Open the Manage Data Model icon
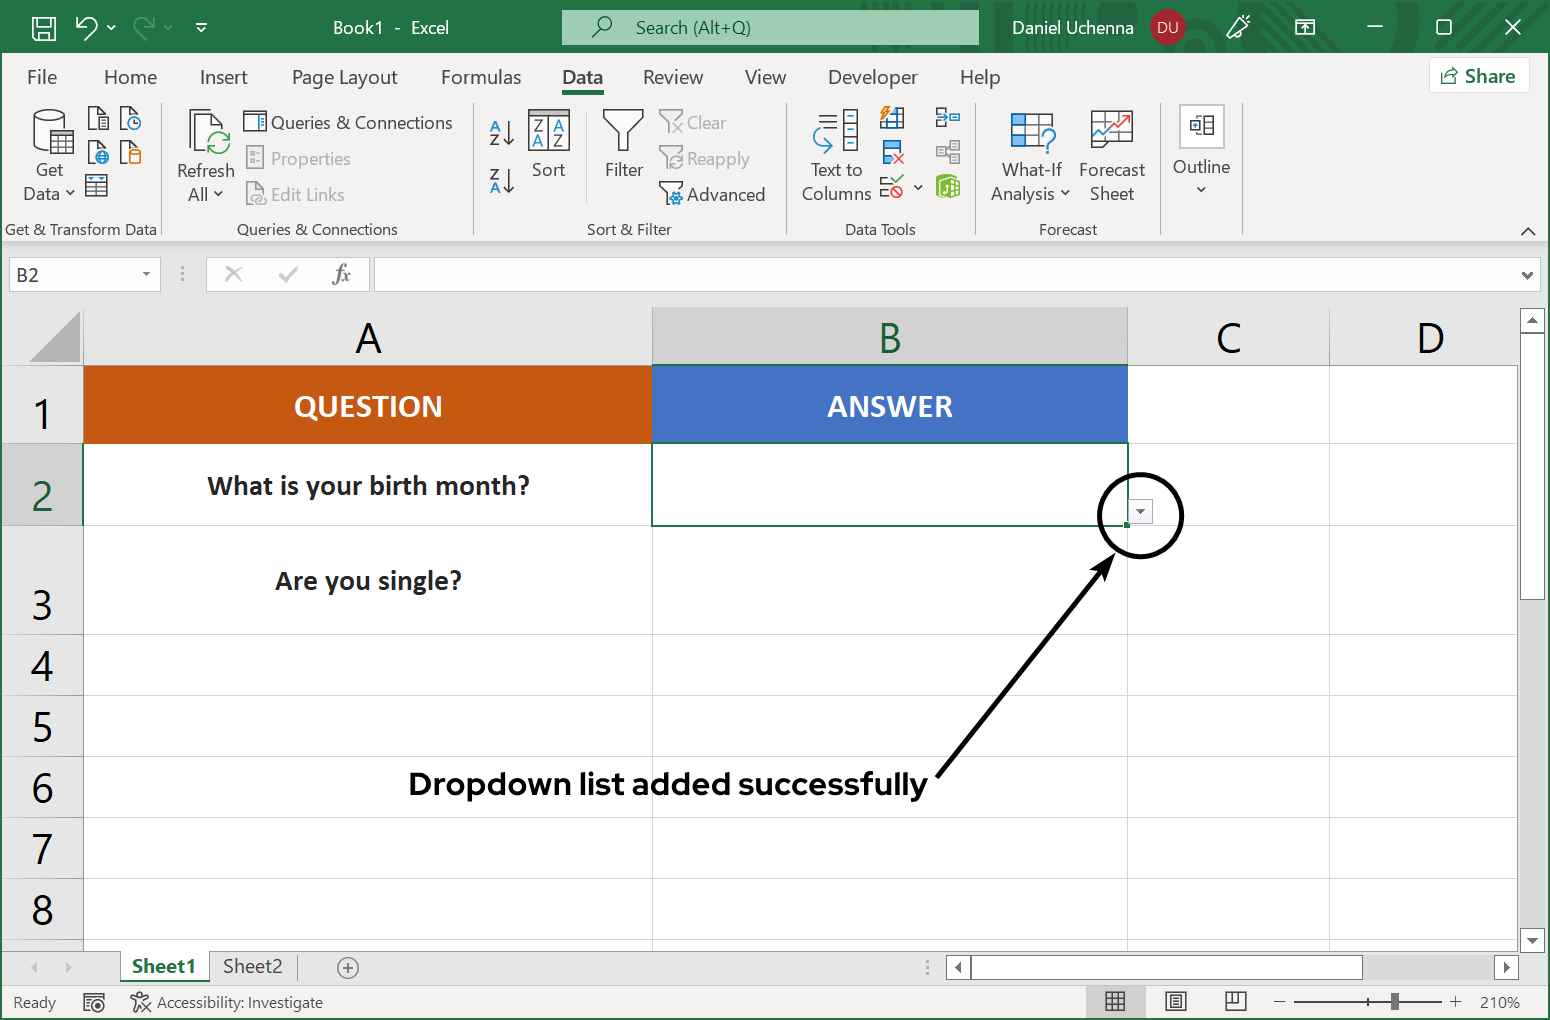 click(x=947, y=186)
